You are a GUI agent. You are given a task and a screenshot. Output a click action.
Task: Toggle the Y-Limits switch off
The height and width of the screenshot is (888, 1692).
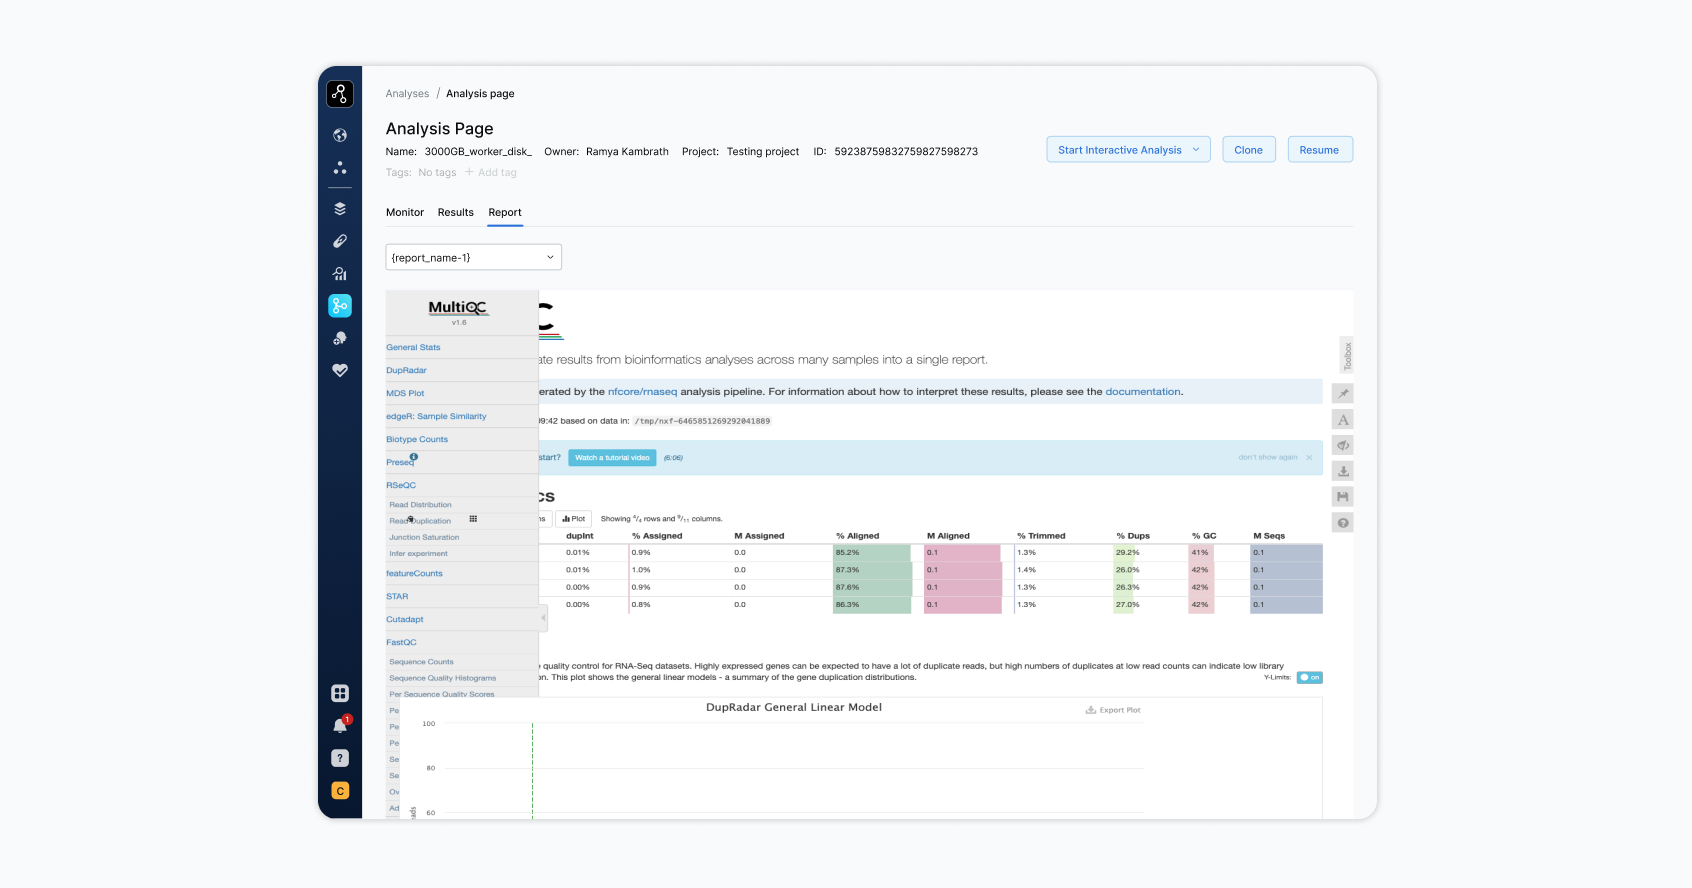click(1309, 678)
